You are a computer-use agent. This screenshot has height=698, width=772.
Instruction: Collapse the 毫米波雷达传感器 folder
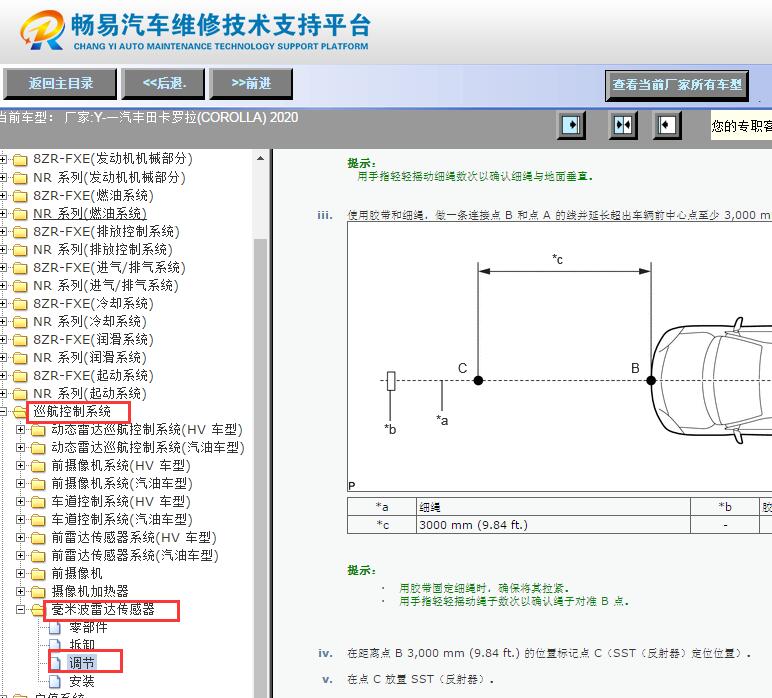21,610
